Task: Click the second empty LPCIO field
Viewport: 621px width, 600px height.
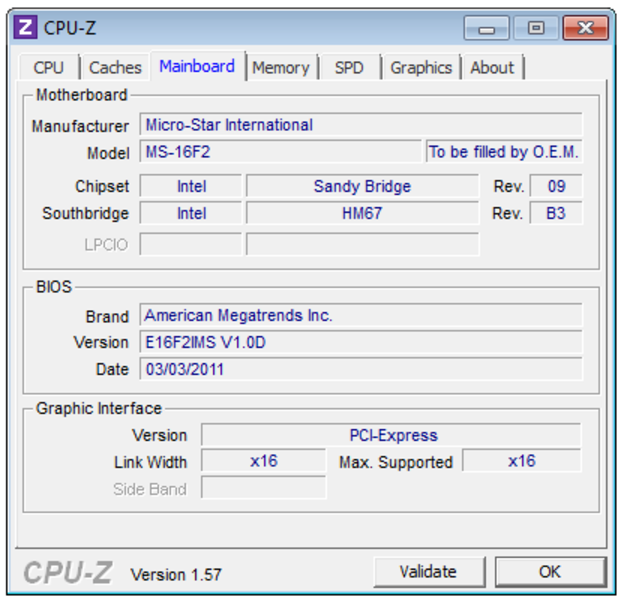Action: (362, 244)
